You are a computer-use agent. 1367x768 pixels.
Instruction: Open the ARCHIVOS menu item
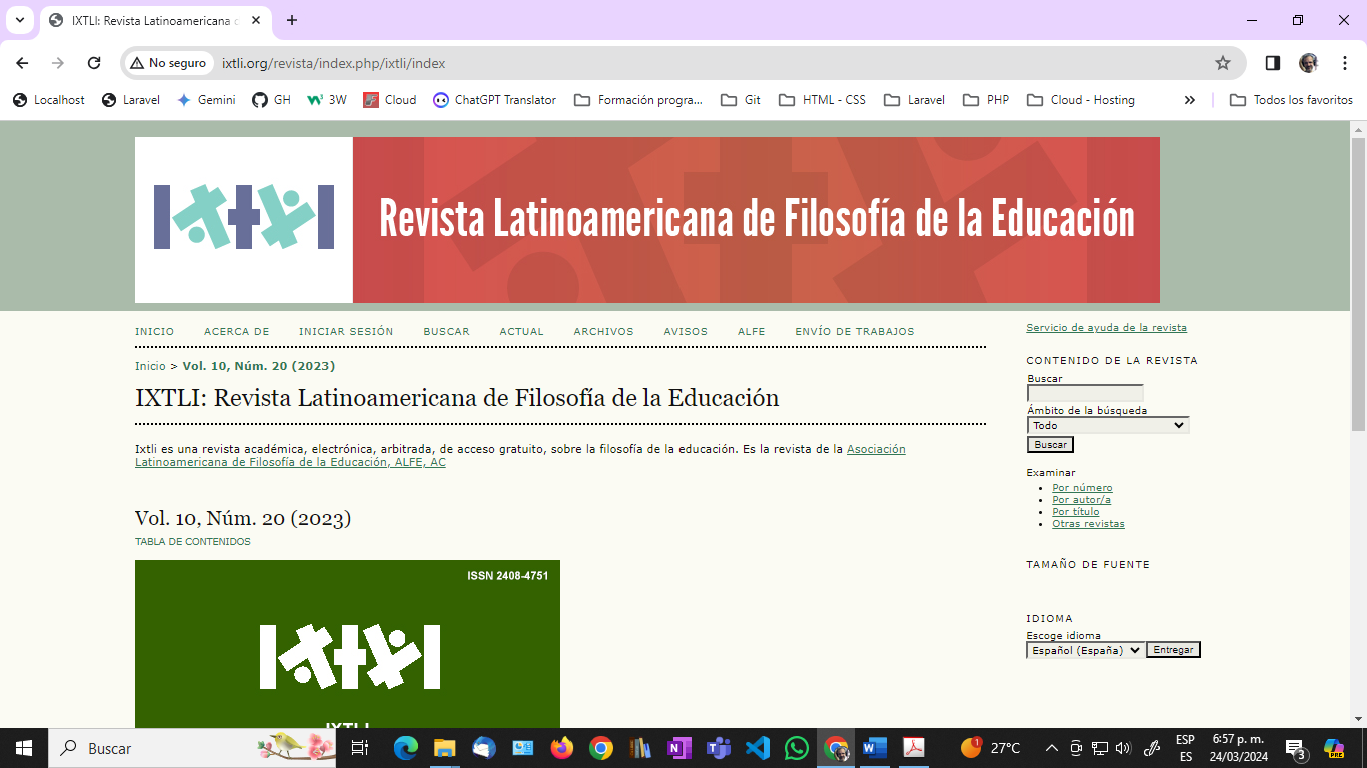(603, 332)
